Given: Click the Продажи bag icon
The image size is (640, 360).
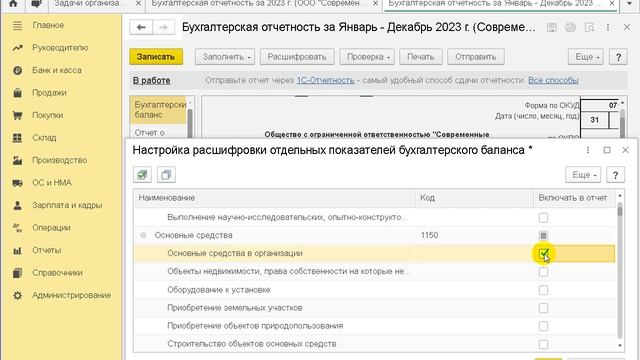Looking at the screenshot, I should coord(17,93).
